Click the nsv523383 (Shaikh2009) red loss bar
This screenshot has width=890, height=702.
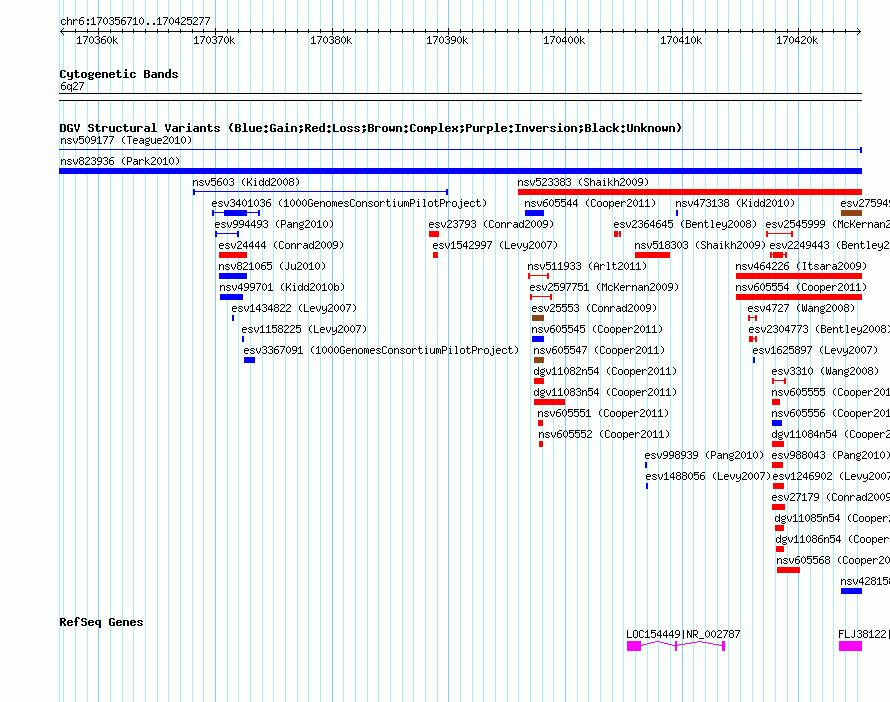tap(690, 192)
